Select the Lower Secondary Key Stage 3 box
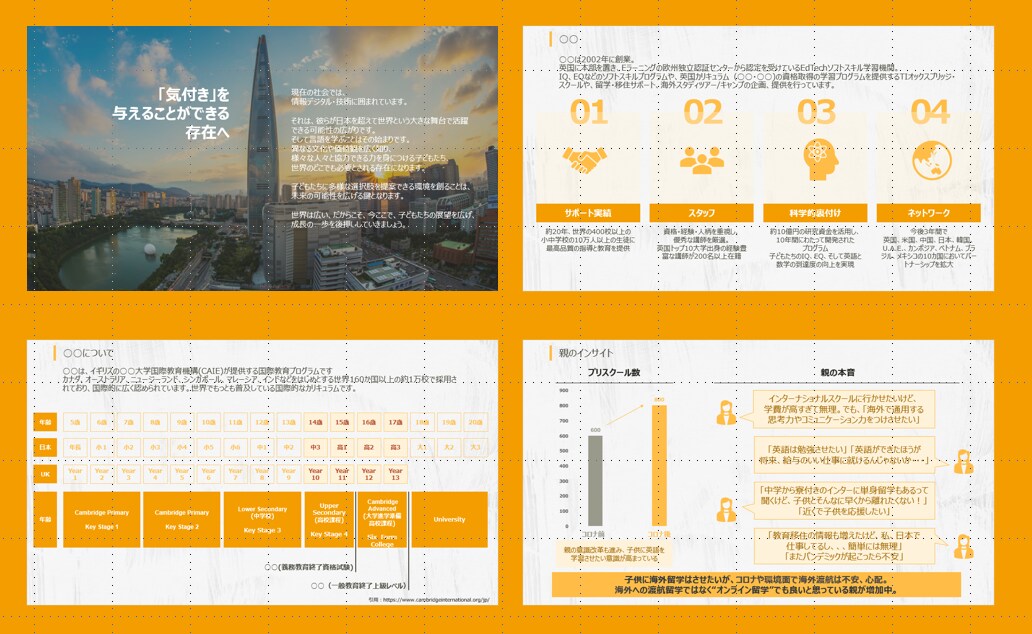The width and height of the screenshot is (1032, 634). 262,519
